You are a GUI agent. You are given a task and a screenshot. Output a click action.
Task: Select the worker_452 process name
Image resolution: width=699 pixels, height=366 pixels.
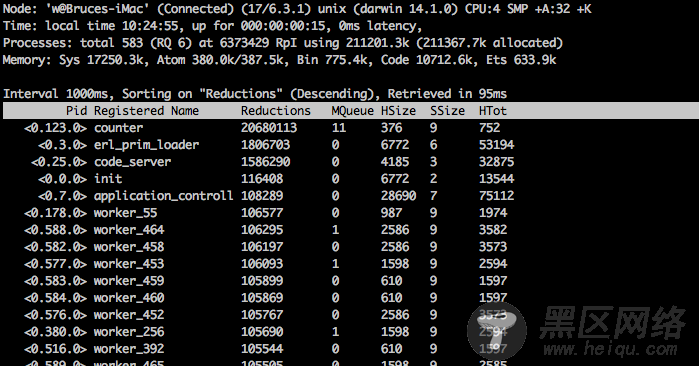coord(129,315)
